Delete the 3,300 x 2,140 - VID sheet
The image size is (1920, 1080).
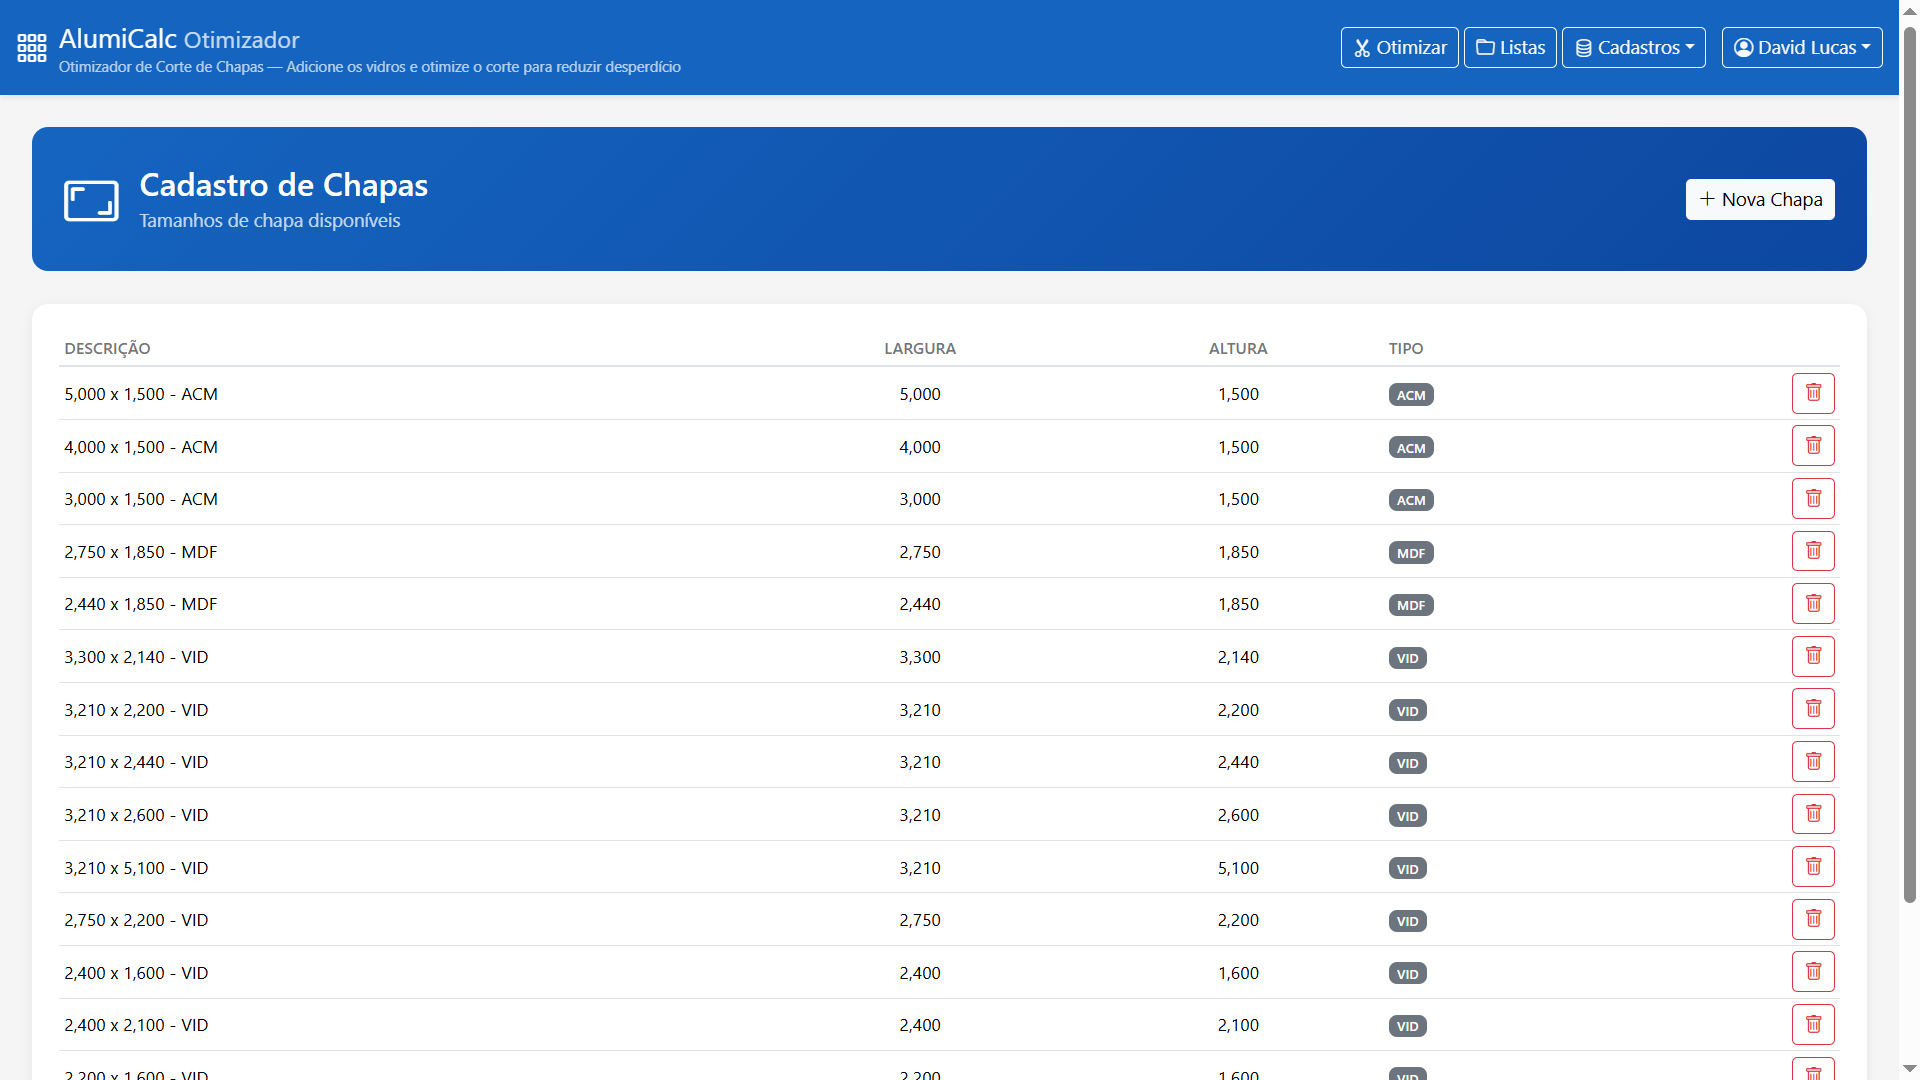click(1813, 656)
